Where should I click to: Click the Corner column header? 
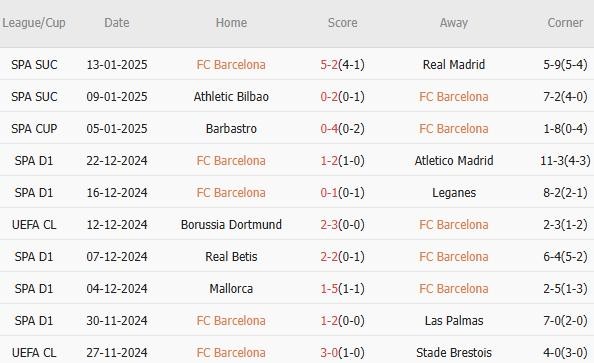pos(565,23)
